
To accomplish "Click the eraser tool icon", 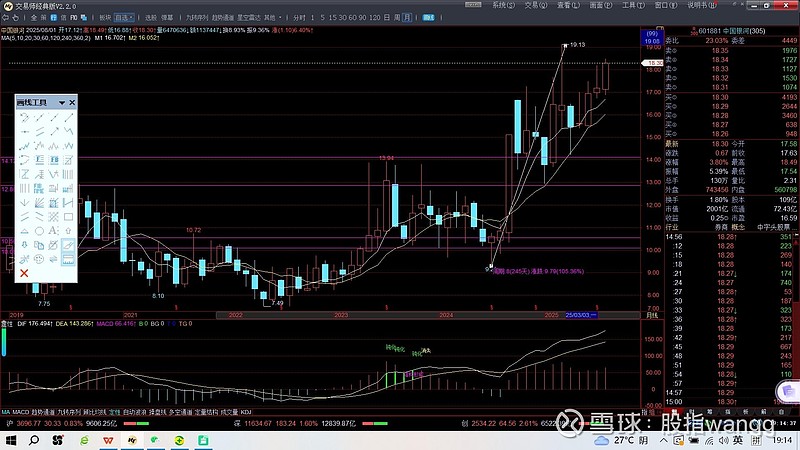I will tap(68, 245).
